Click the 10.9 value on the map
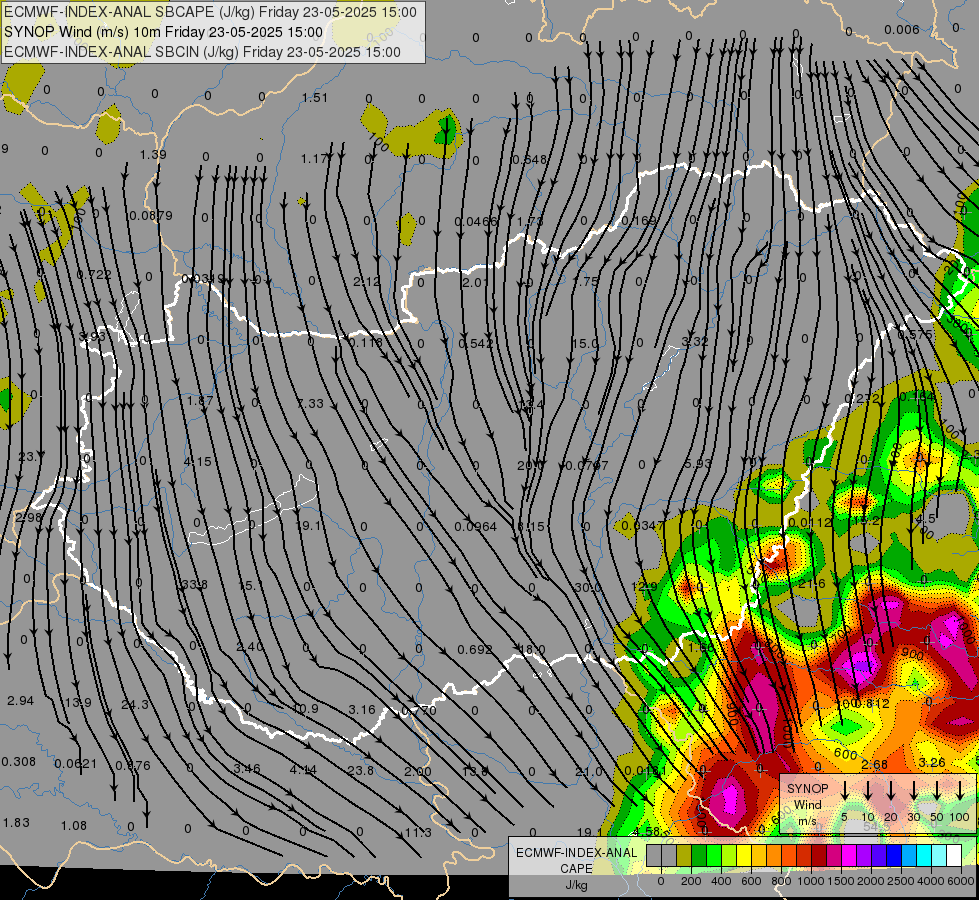 pos(305,709)
